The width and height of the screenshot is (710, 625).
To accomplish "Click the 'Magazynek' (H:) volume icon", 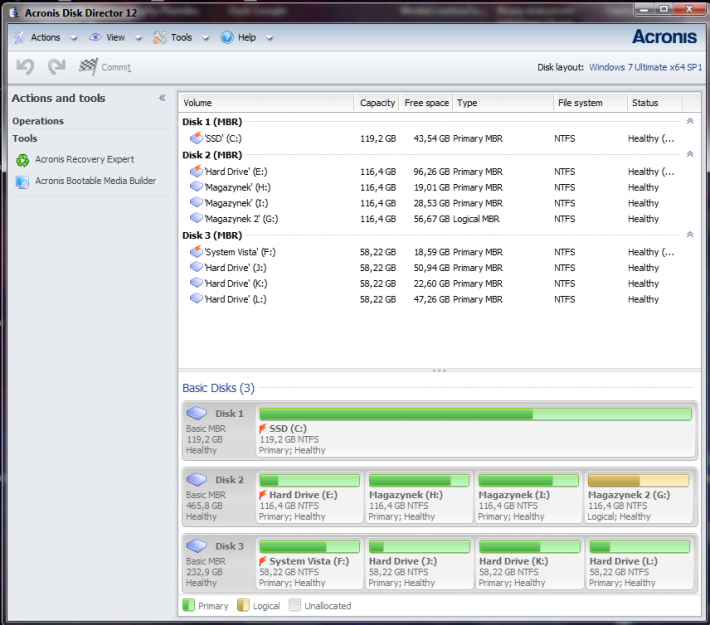I will coord(196,187).
